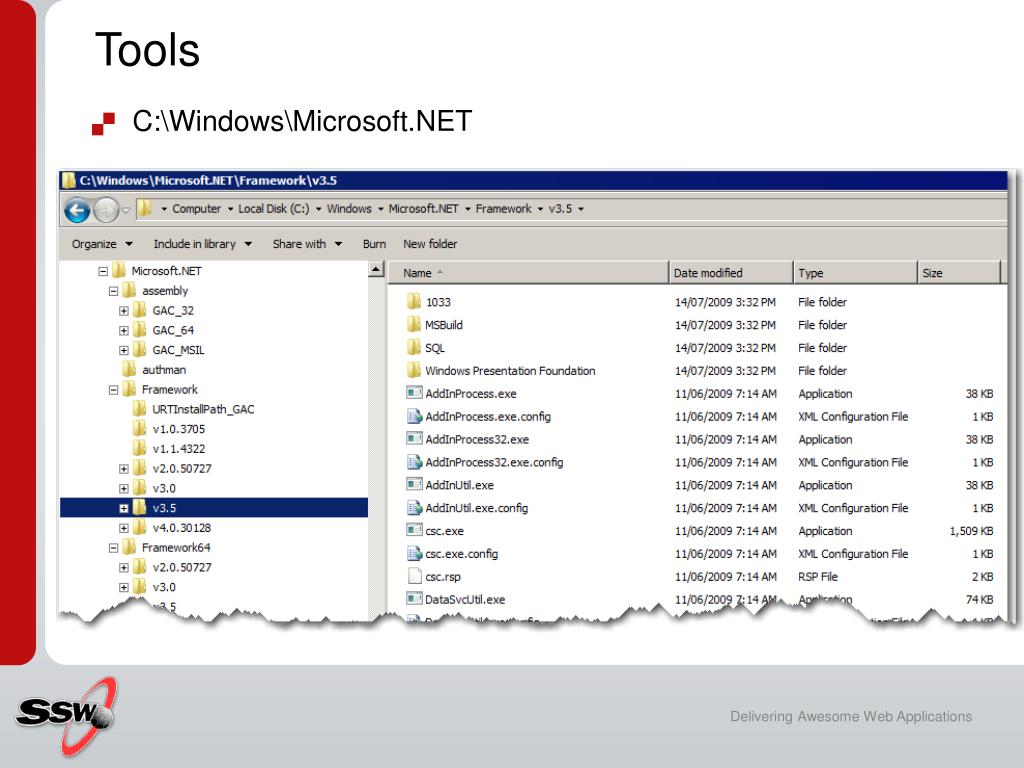
Task: Click the AddInProcess.exe application icon
Action: pos(414,393)
